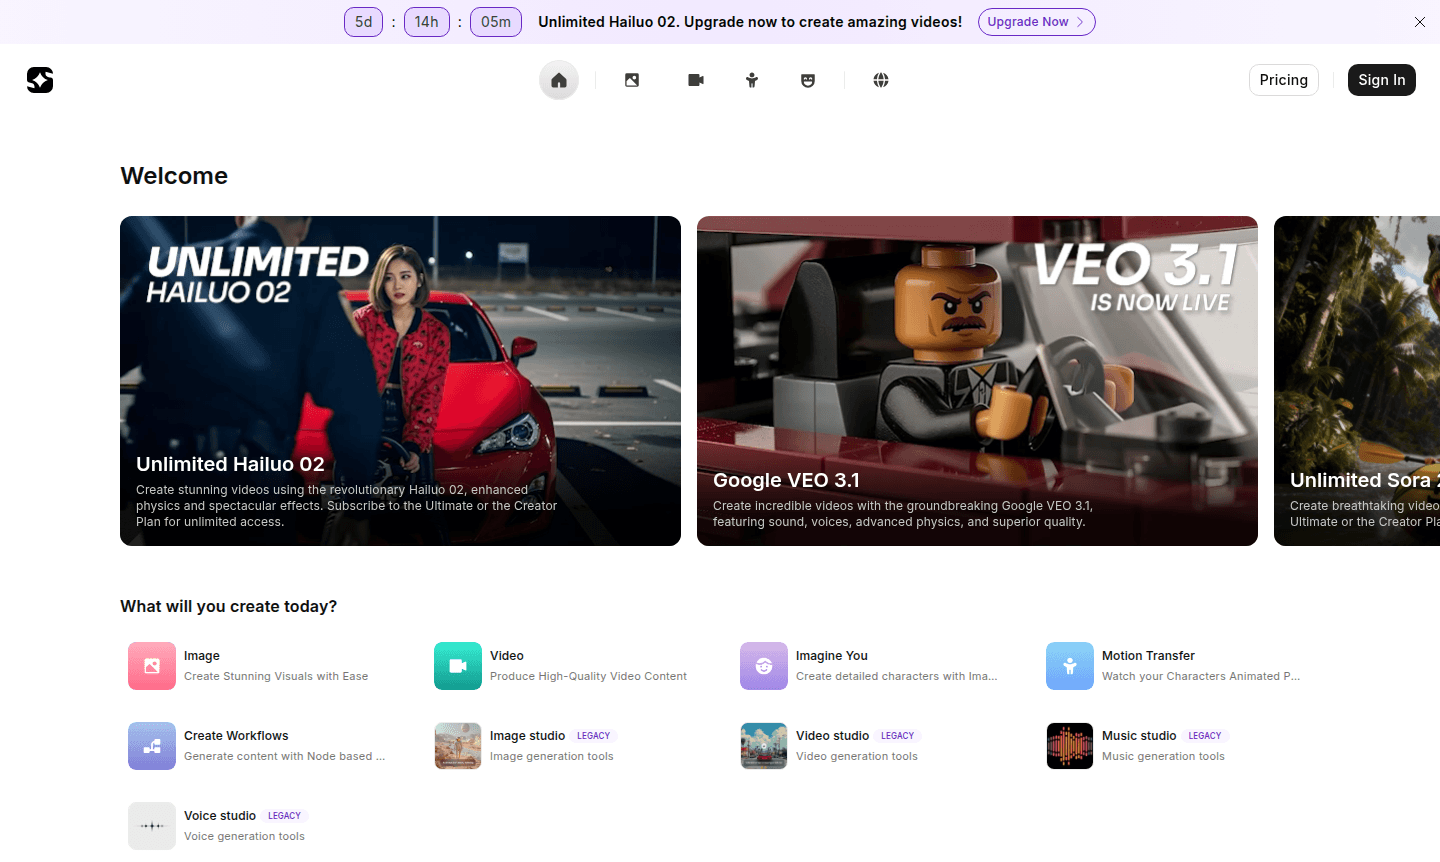Open Music studio legacy tool

click(1139, 745)
